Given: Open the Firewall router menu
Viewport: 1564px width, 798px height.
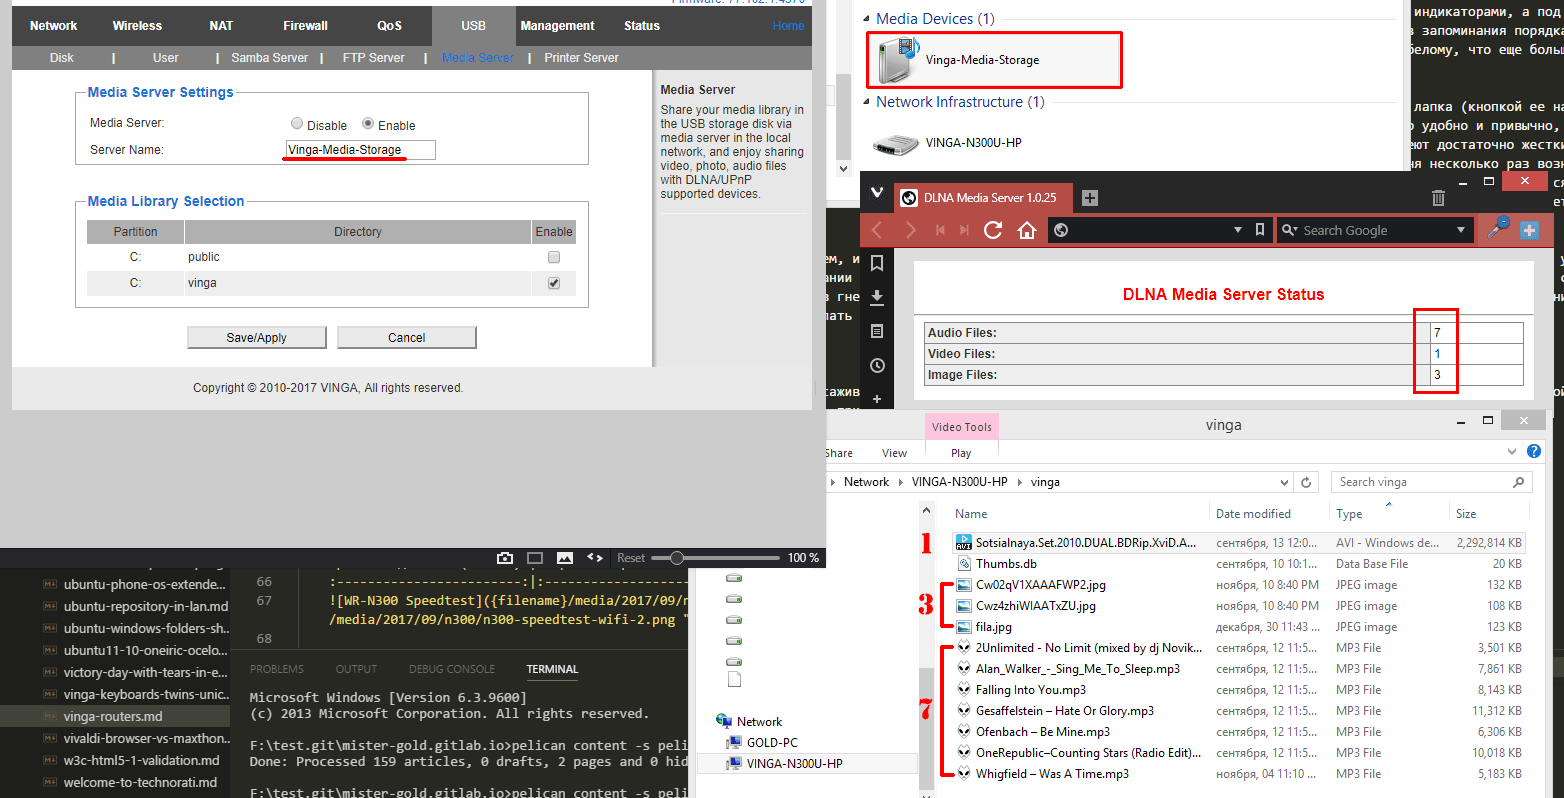Looking at the screenshot, I should tap(305, 26).
